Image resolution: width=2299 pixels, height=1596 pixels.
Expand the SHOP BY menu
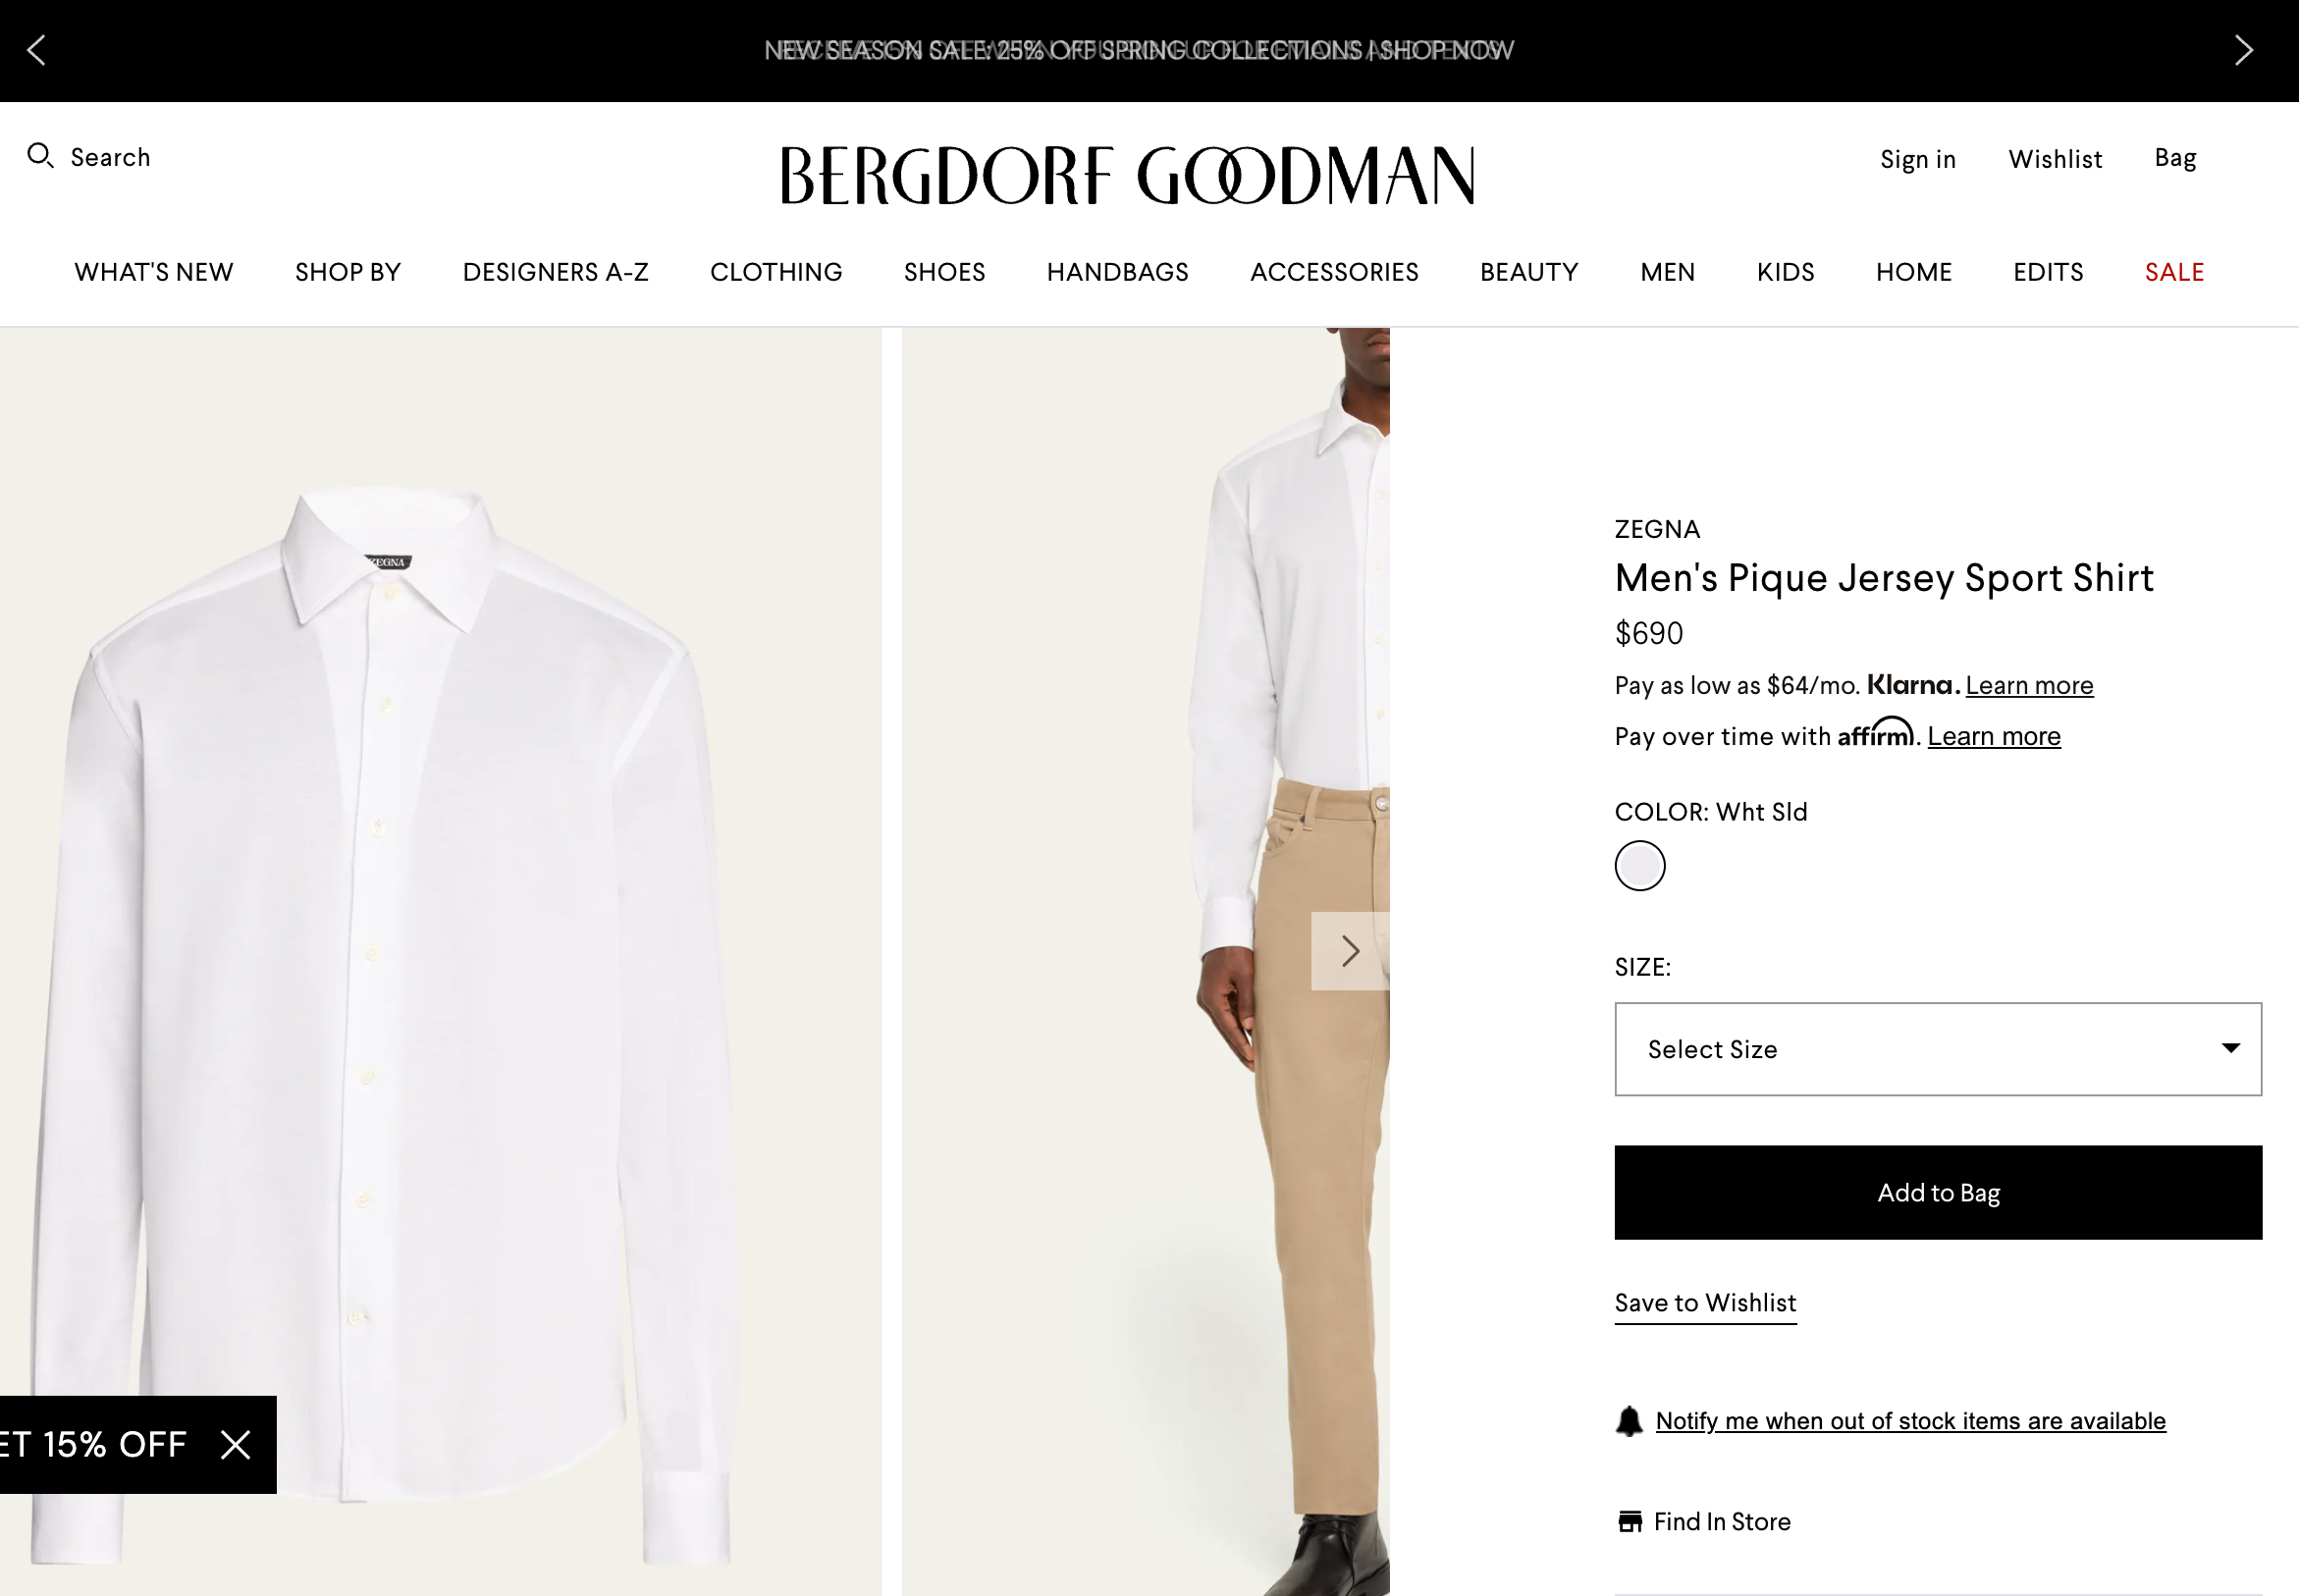347,272
